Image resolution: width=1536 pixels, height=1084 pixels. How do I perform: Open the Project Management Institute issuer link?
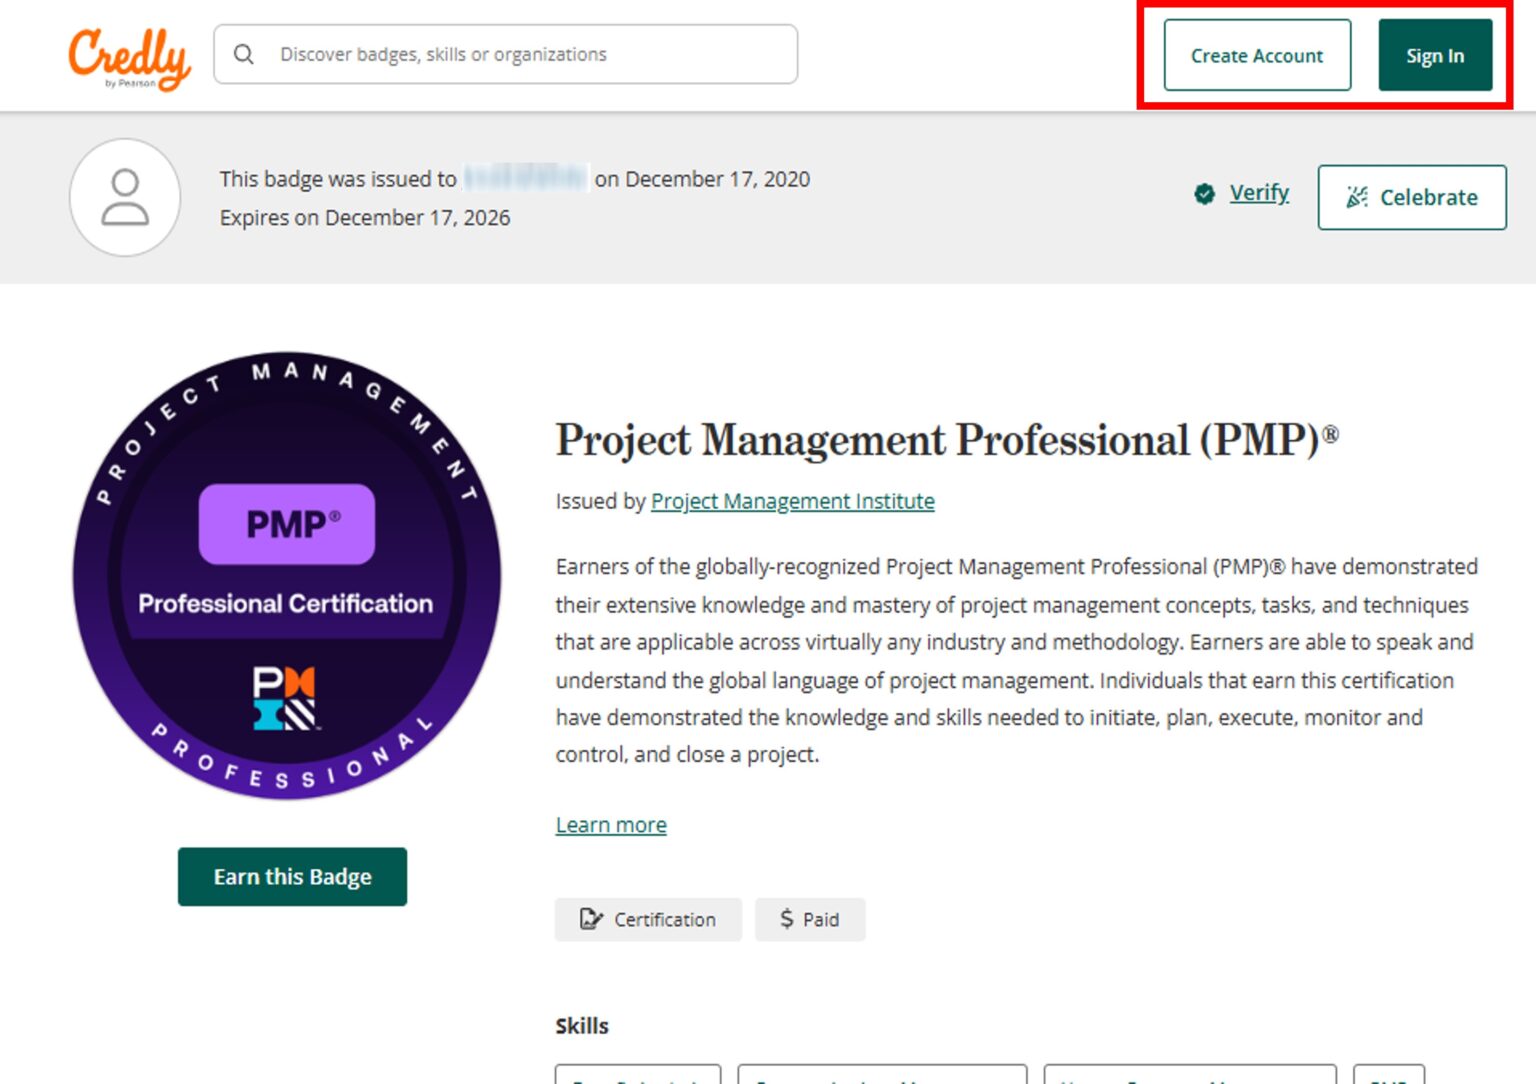tap(792, 501)
